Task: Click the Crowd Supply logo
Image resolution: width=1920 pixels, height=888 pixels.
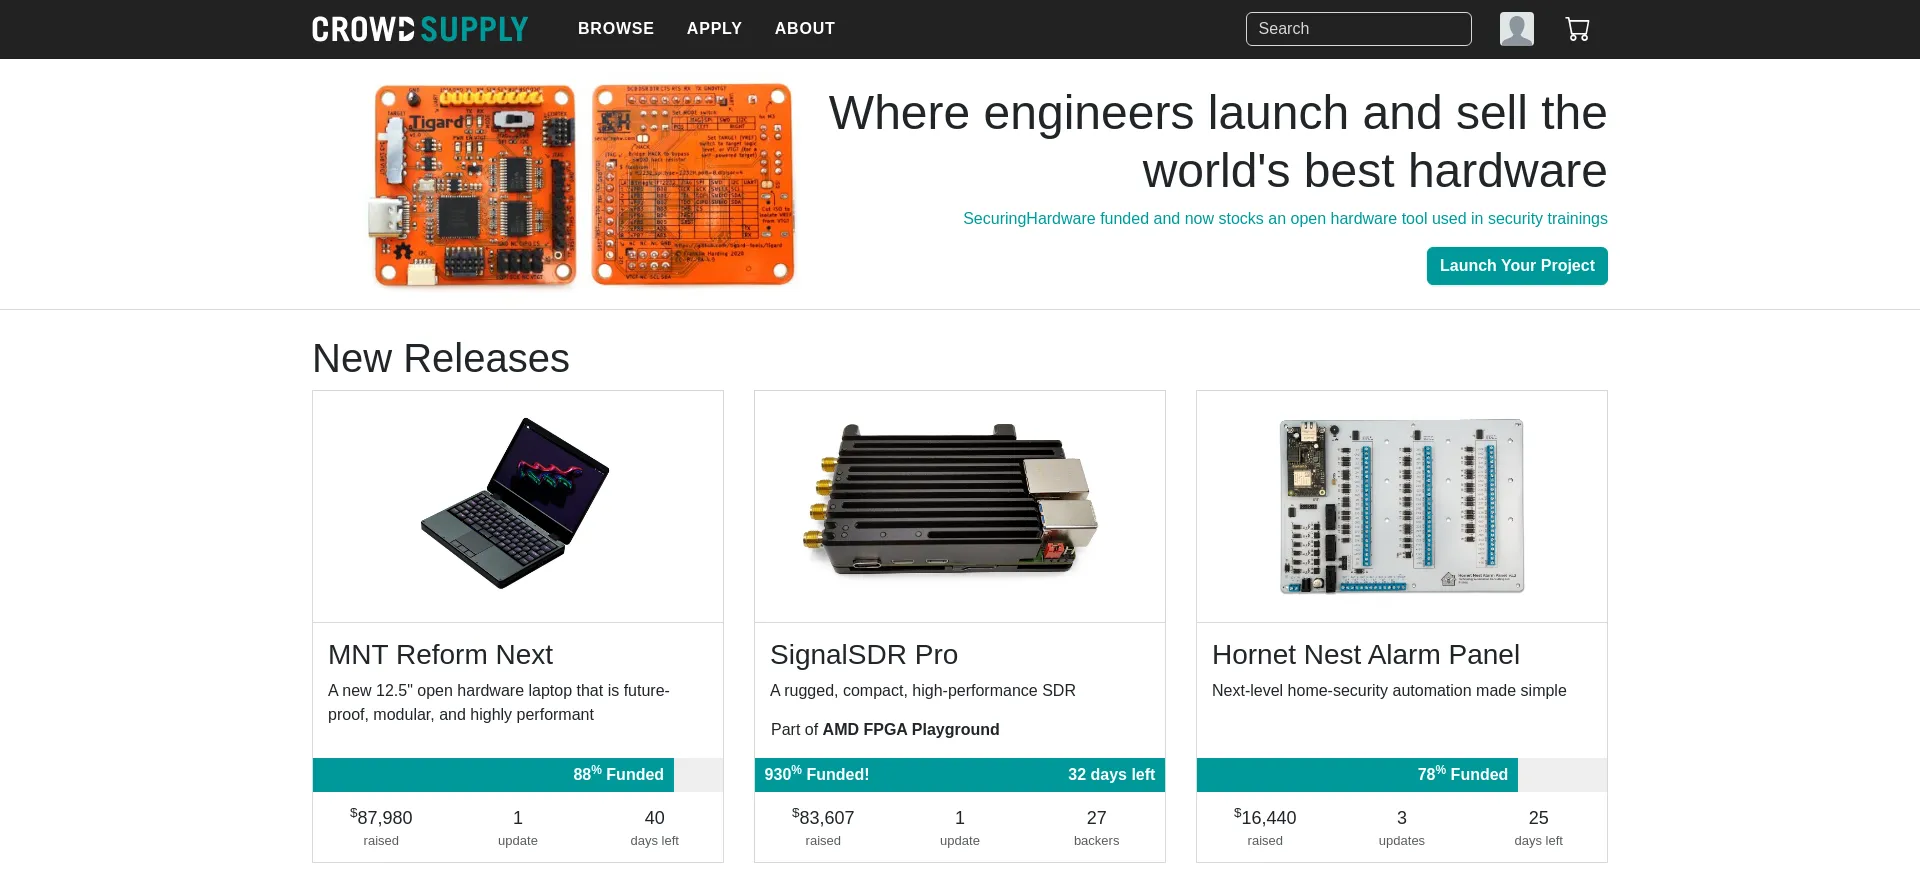Action: [x=419, y=29]
